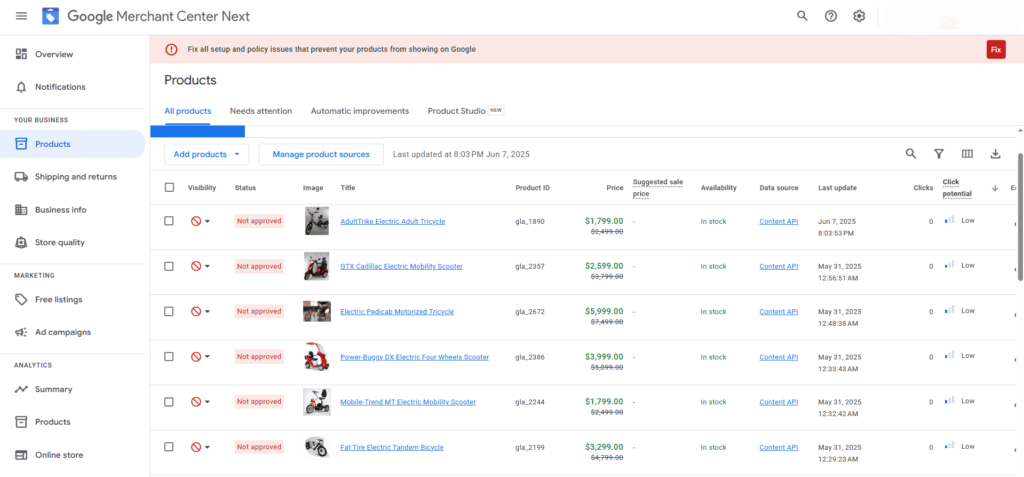This screenshot has height=477, width=1024.
Task: Select the GTX Cadillac scooter checkbox
Action: [x=169, y=266]
